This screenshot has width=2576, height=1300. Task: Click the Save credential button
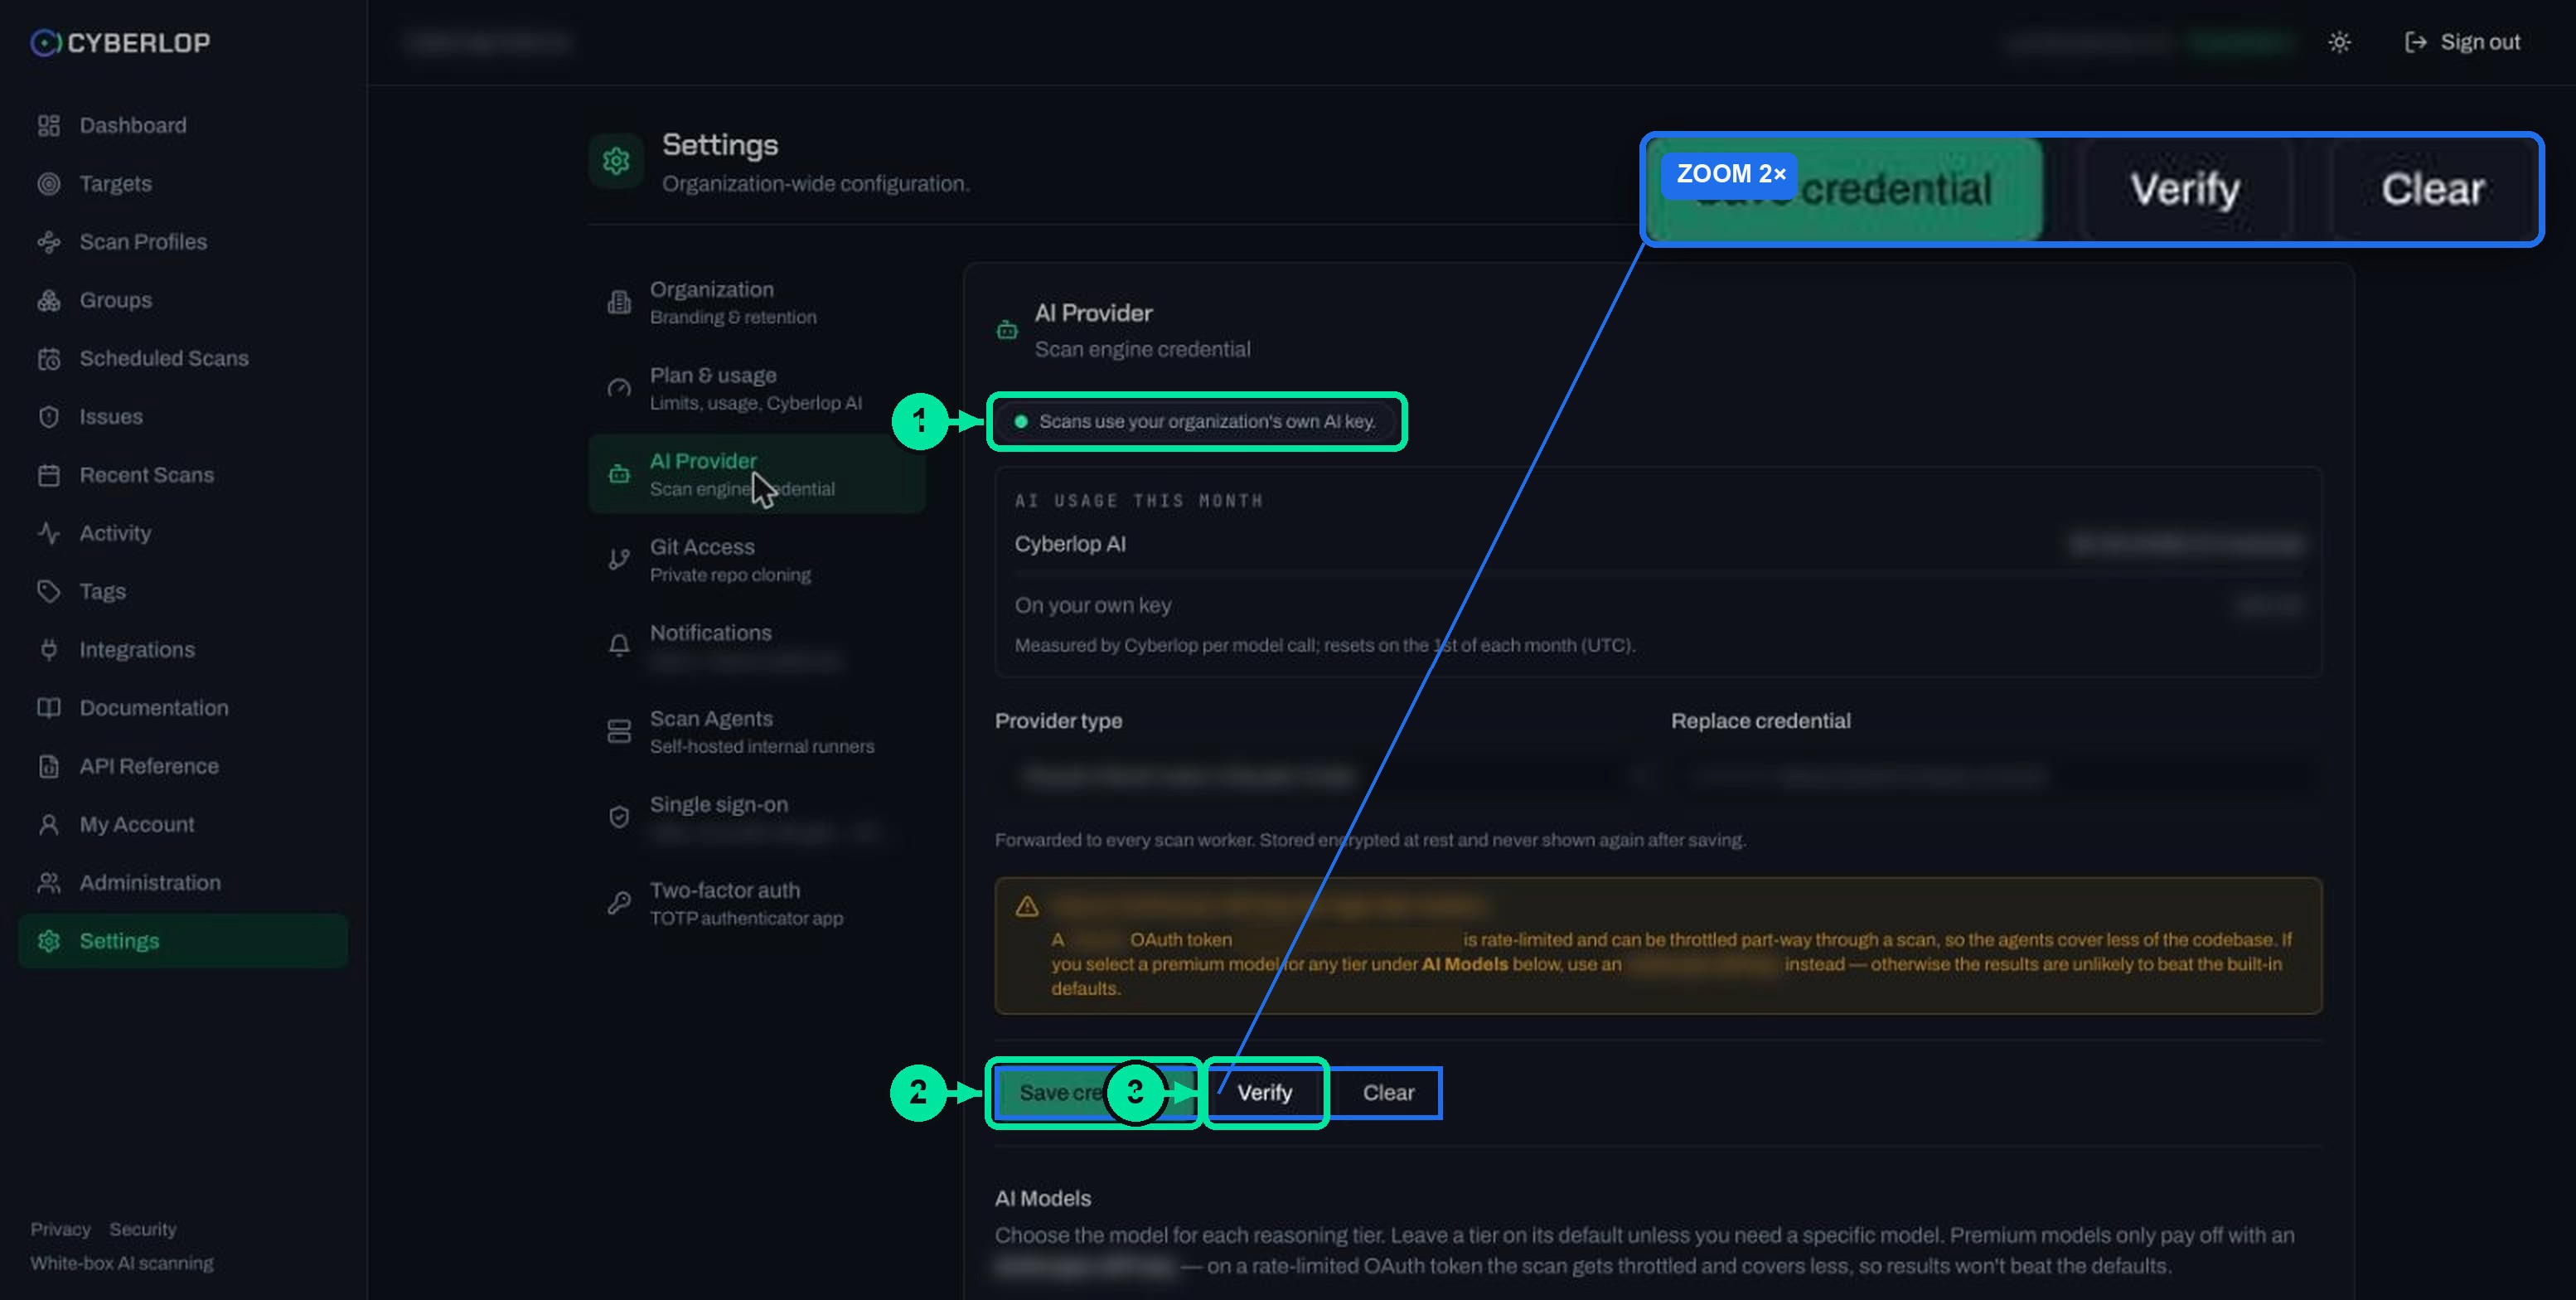pos(1096,1093)
